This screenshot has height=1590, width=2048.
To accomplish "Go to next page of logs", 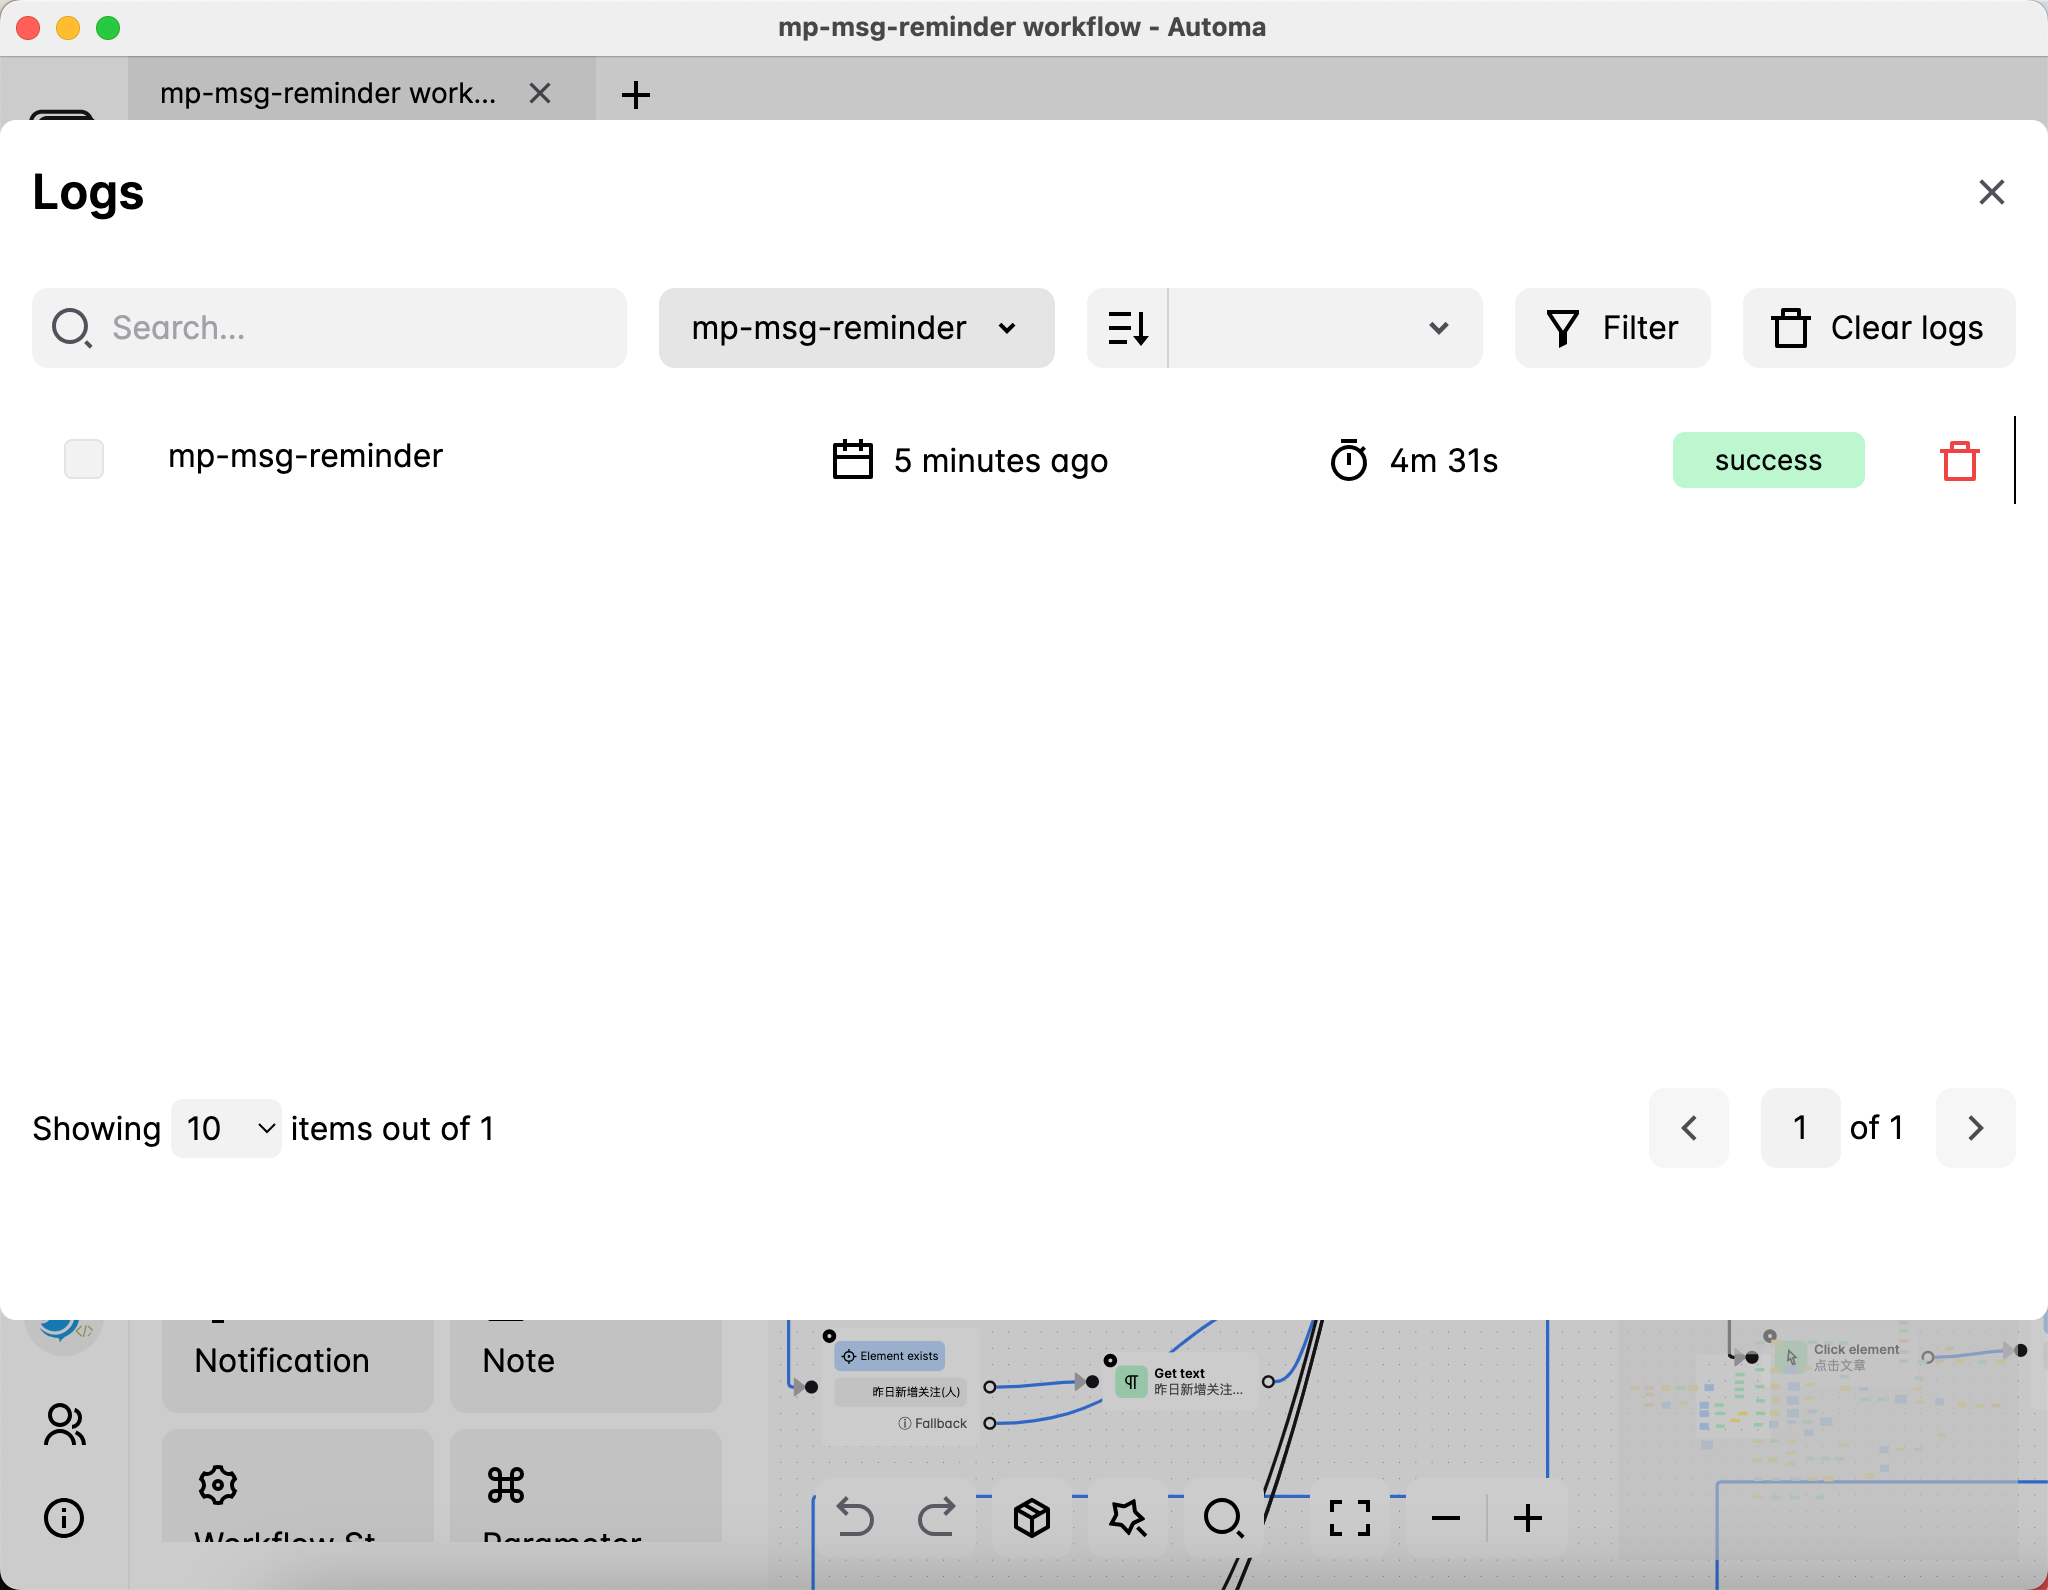I will click(x=1975, y=1128).
